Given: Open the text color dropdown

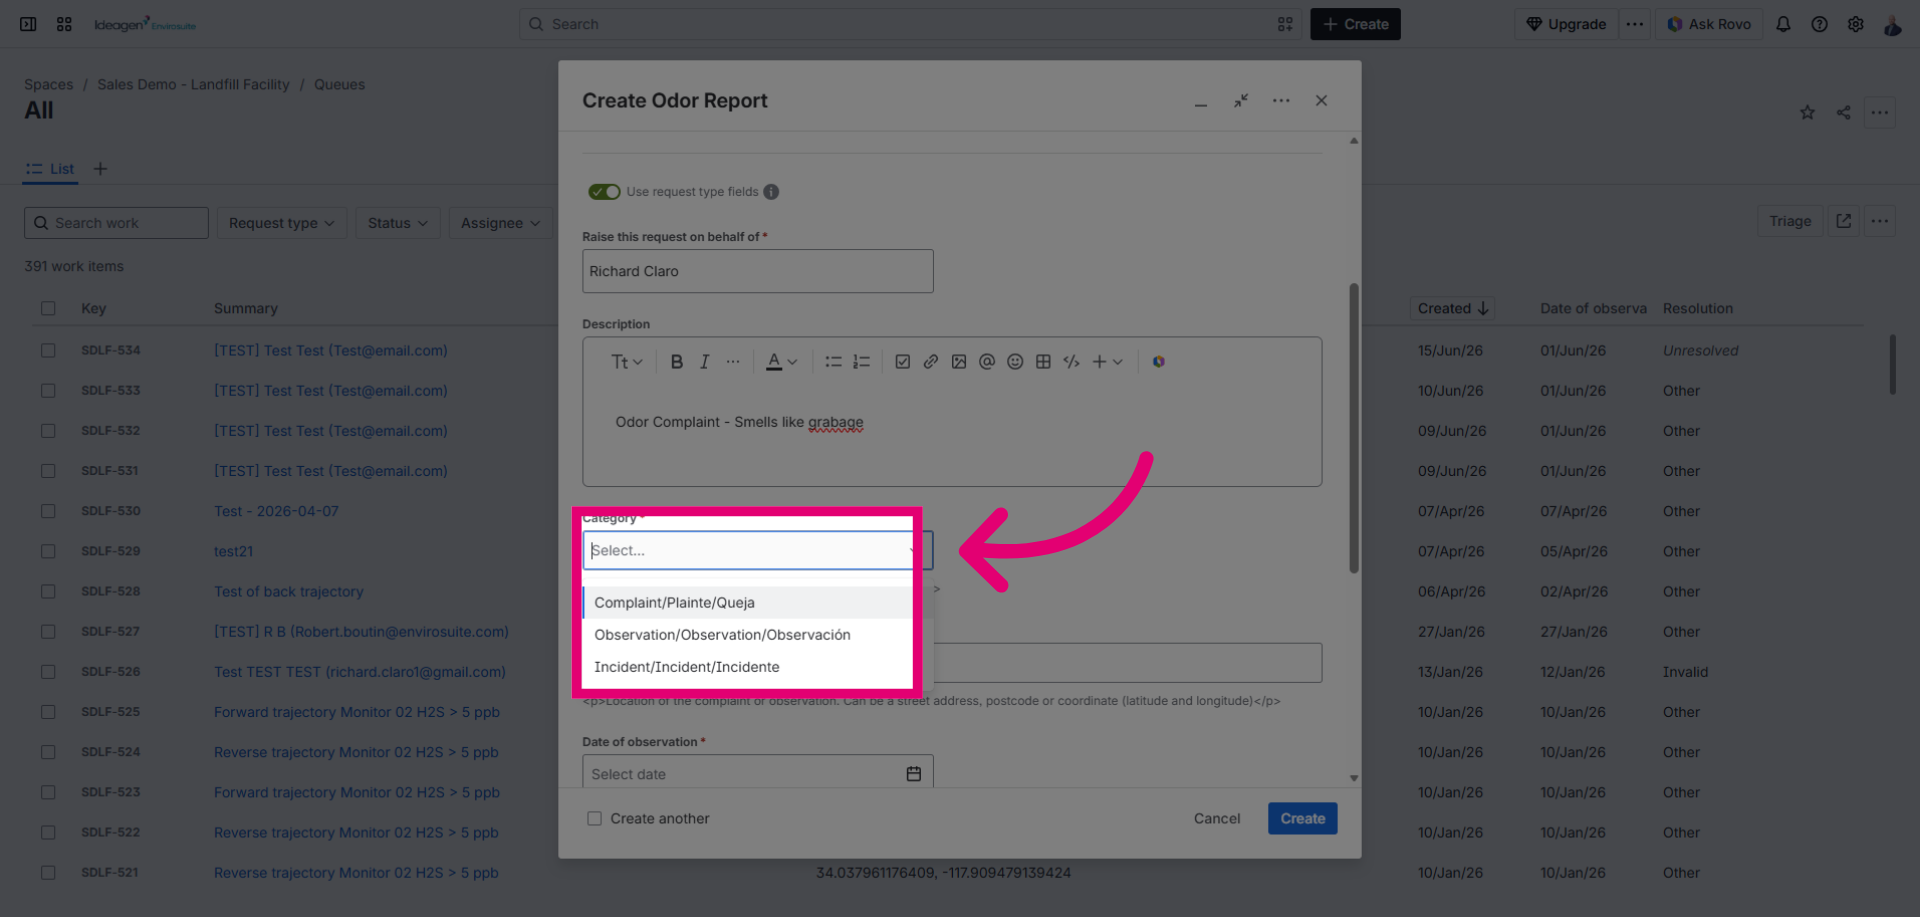Looking at the screenshot, I should click(x=781, y=362).
